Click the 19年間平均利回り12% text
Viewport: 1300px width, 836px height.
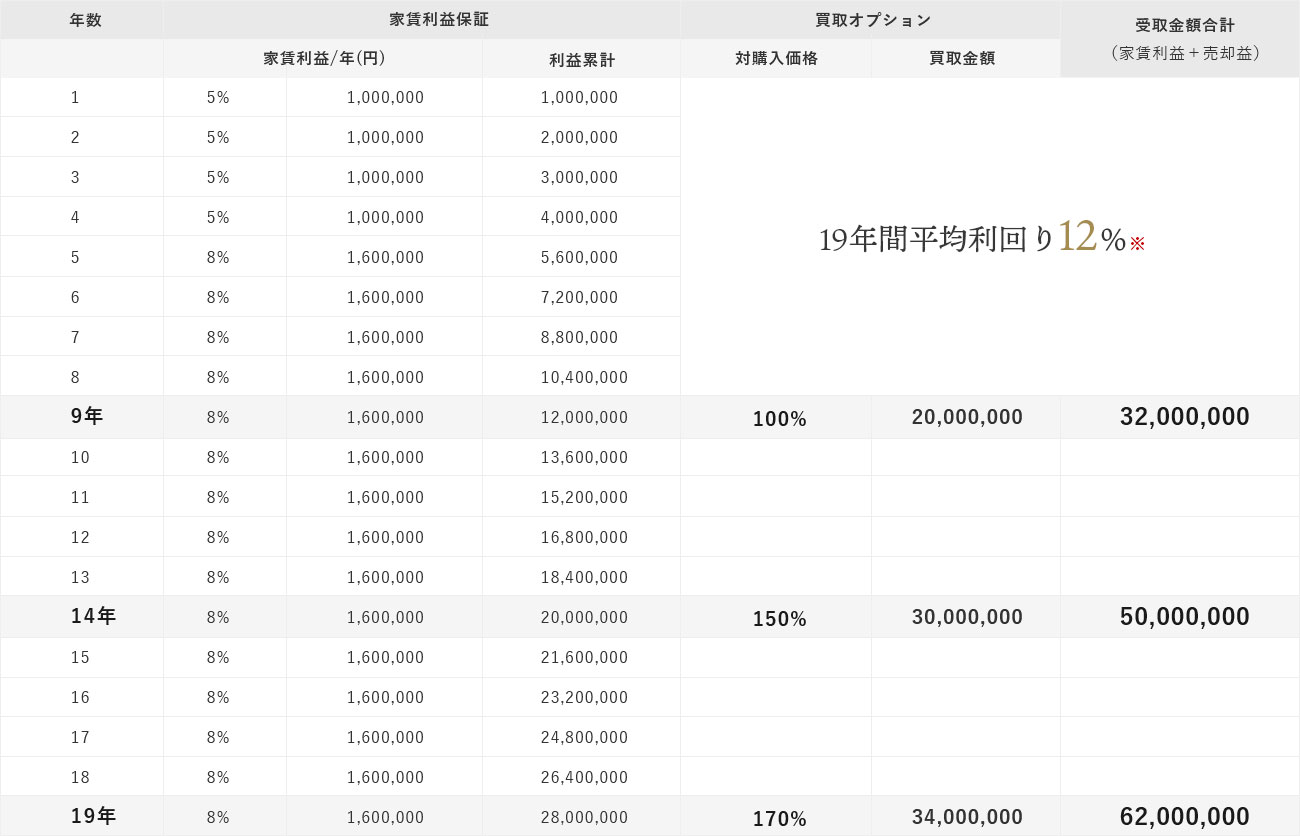point(971,238)
